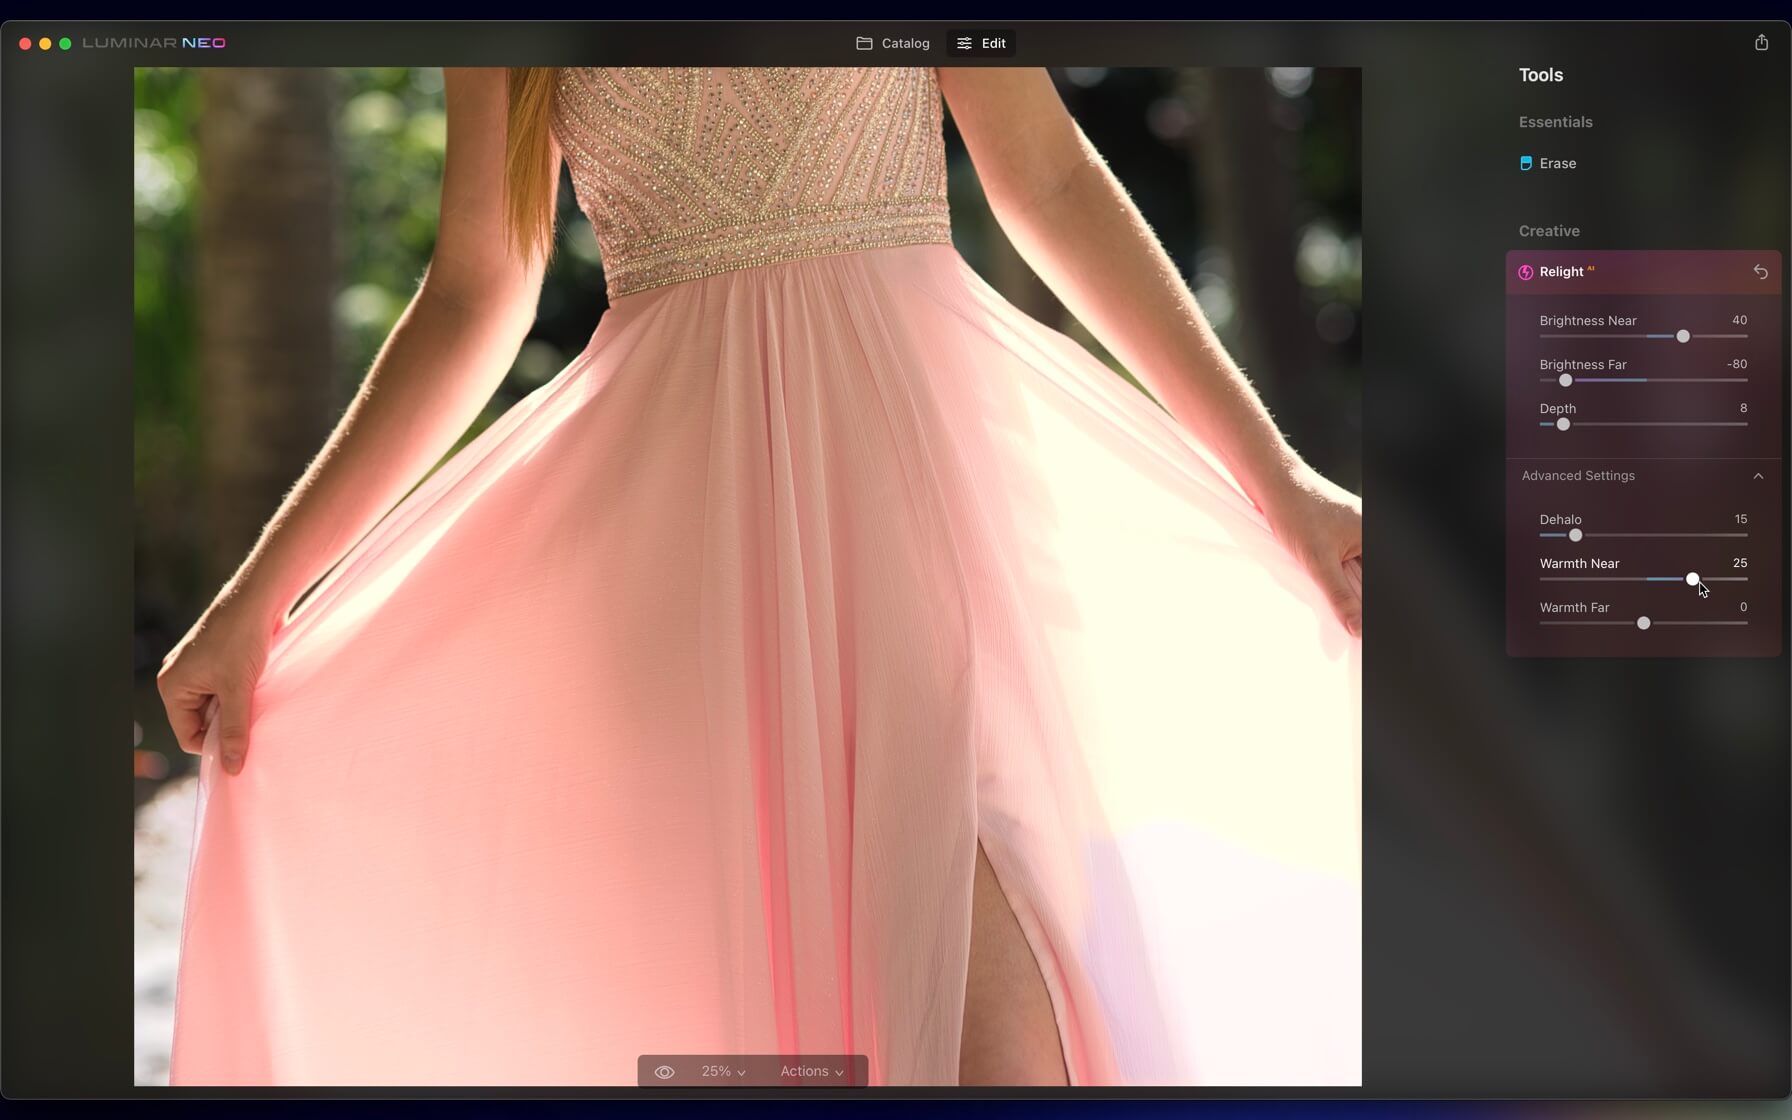Click the Erase tool icon
Image resolution: width=1792 pixels, height=1120 pixels.
click(1526, 164)
